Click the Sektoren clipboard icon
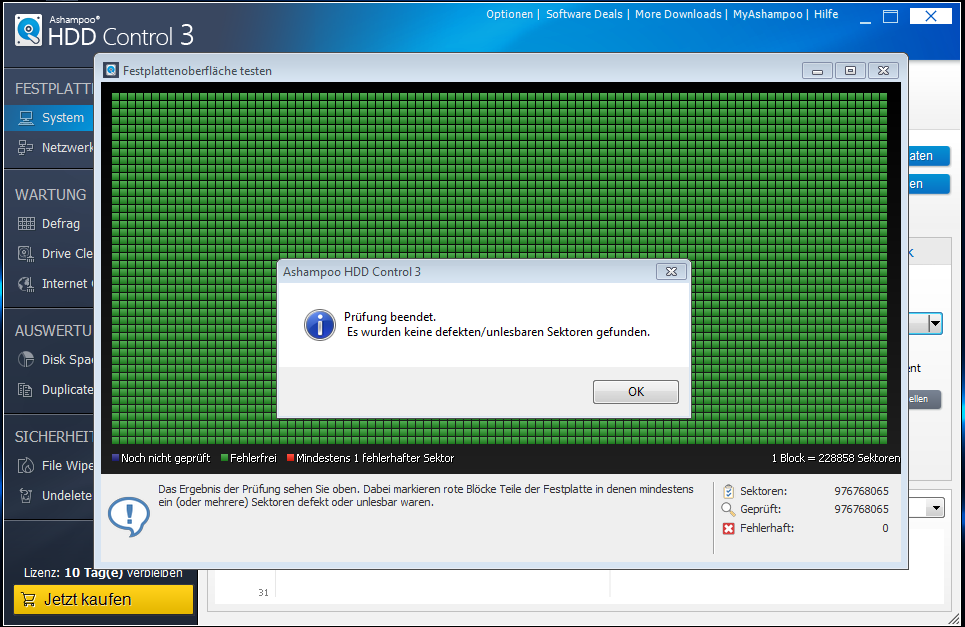The height and width of the screenshot is (627, 965). 729,491
